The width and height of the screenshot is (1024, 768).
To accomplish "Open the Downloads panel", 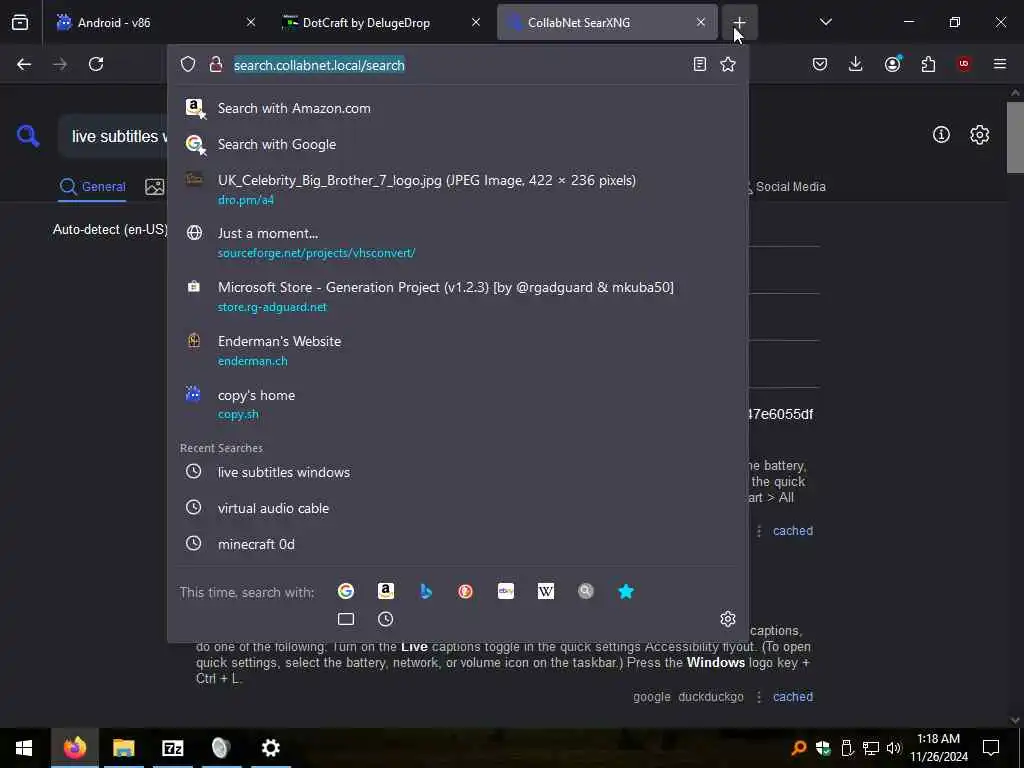I will pyautogui.click(x=856, y=64).
